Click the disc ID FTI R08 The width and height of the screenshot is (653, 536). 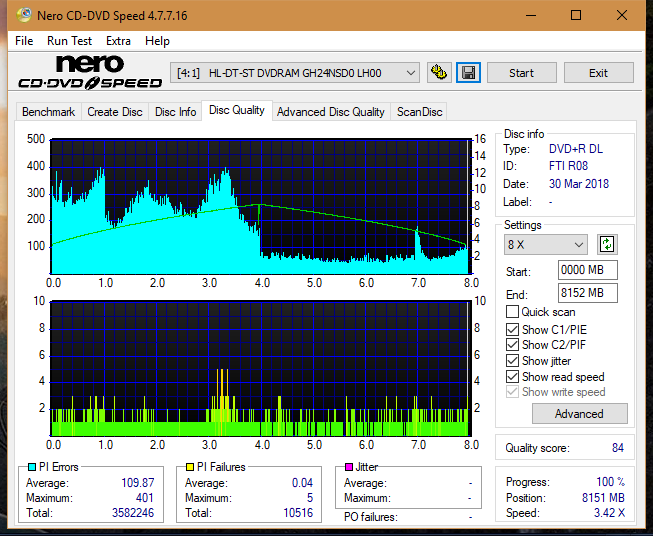tap(568, 166)
